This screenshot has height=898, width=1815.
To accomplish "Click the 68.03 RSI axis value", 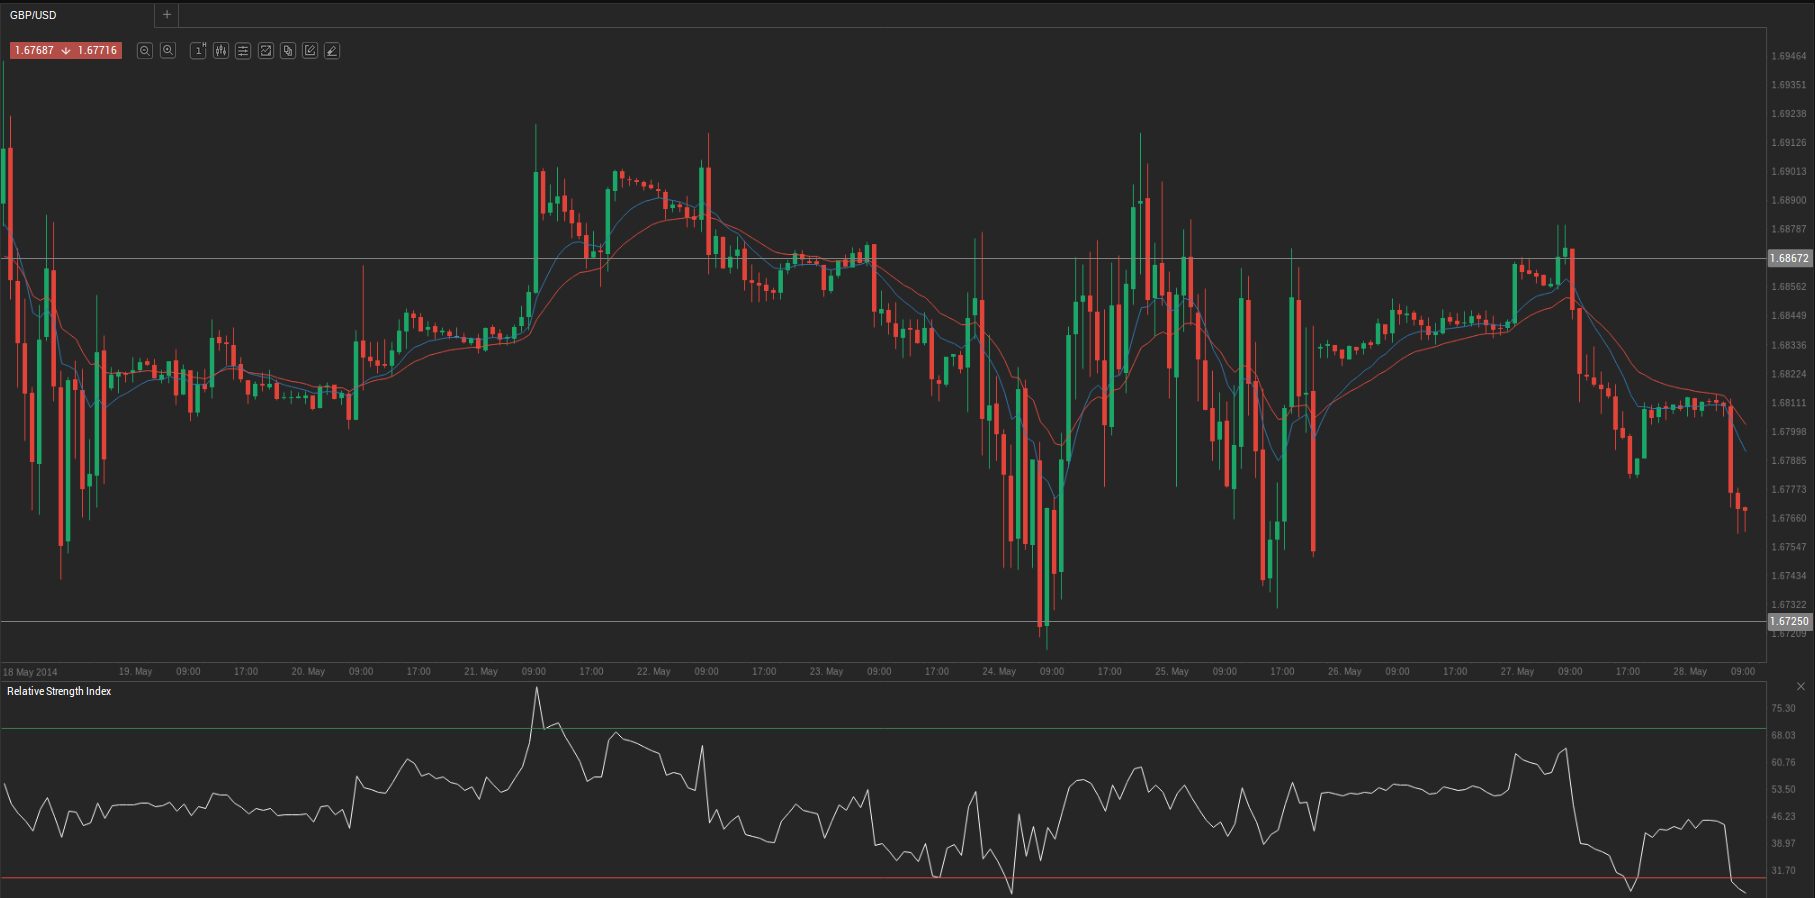I will tap(1783, 735).
